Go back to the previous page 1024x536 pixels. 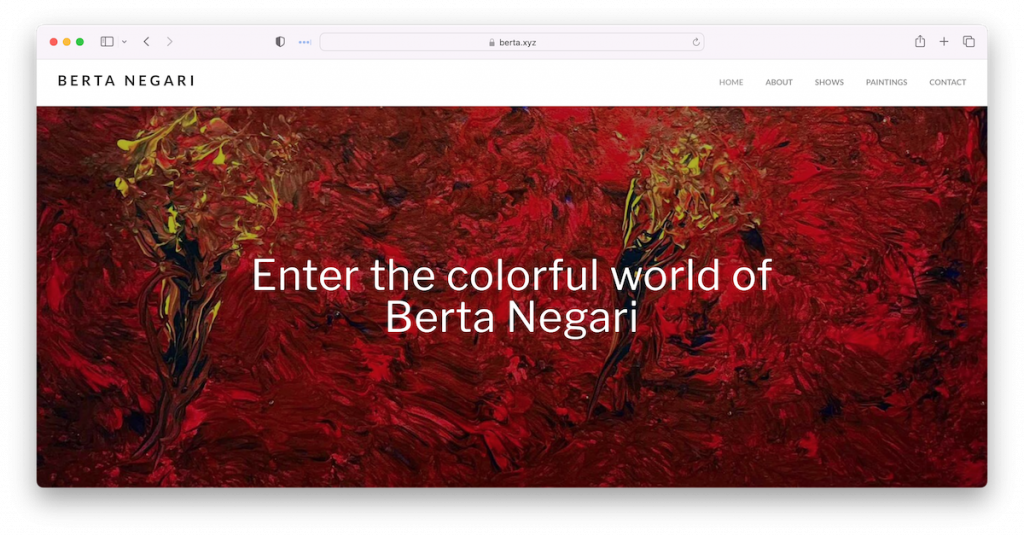coord(146,42)
